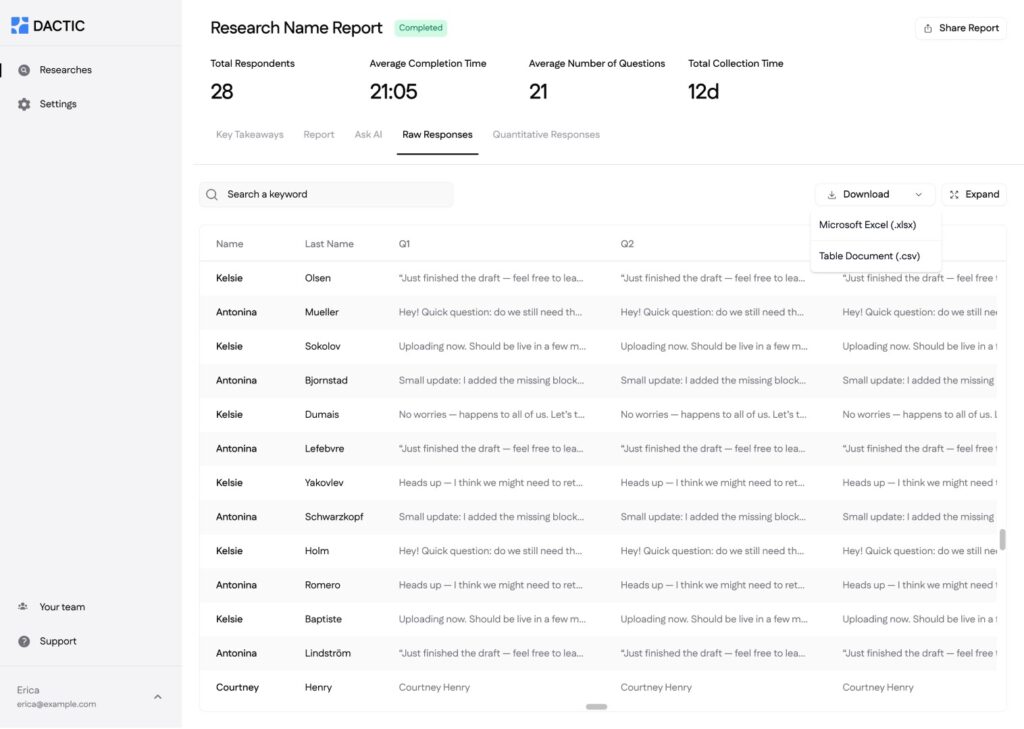Open Researches from the sidebar icon
Screen dimensions: 1024x729
pos(24,70)
